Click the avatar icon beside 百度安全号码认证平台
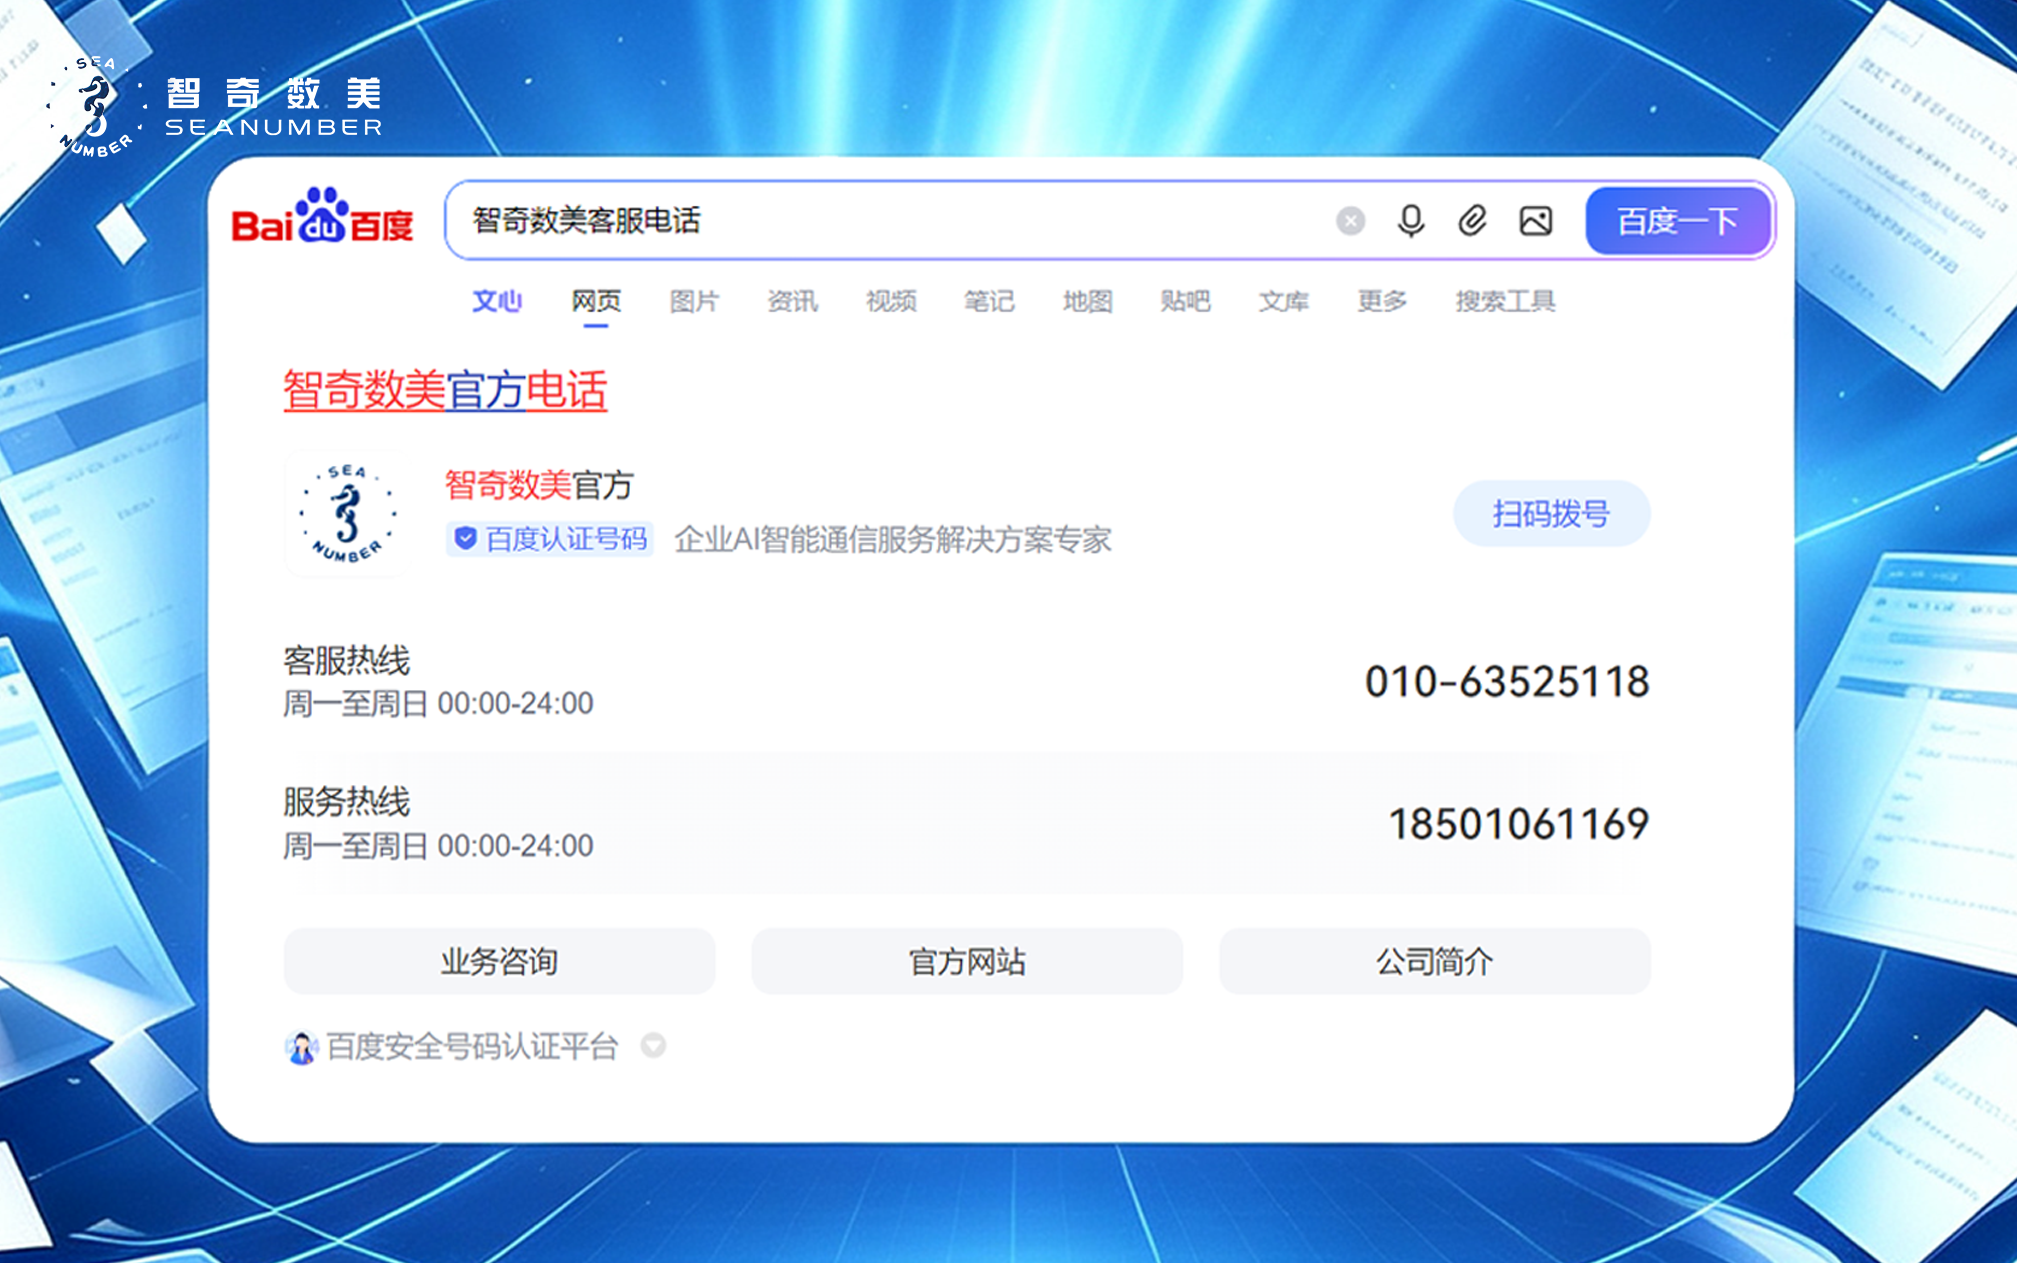 301,1047
